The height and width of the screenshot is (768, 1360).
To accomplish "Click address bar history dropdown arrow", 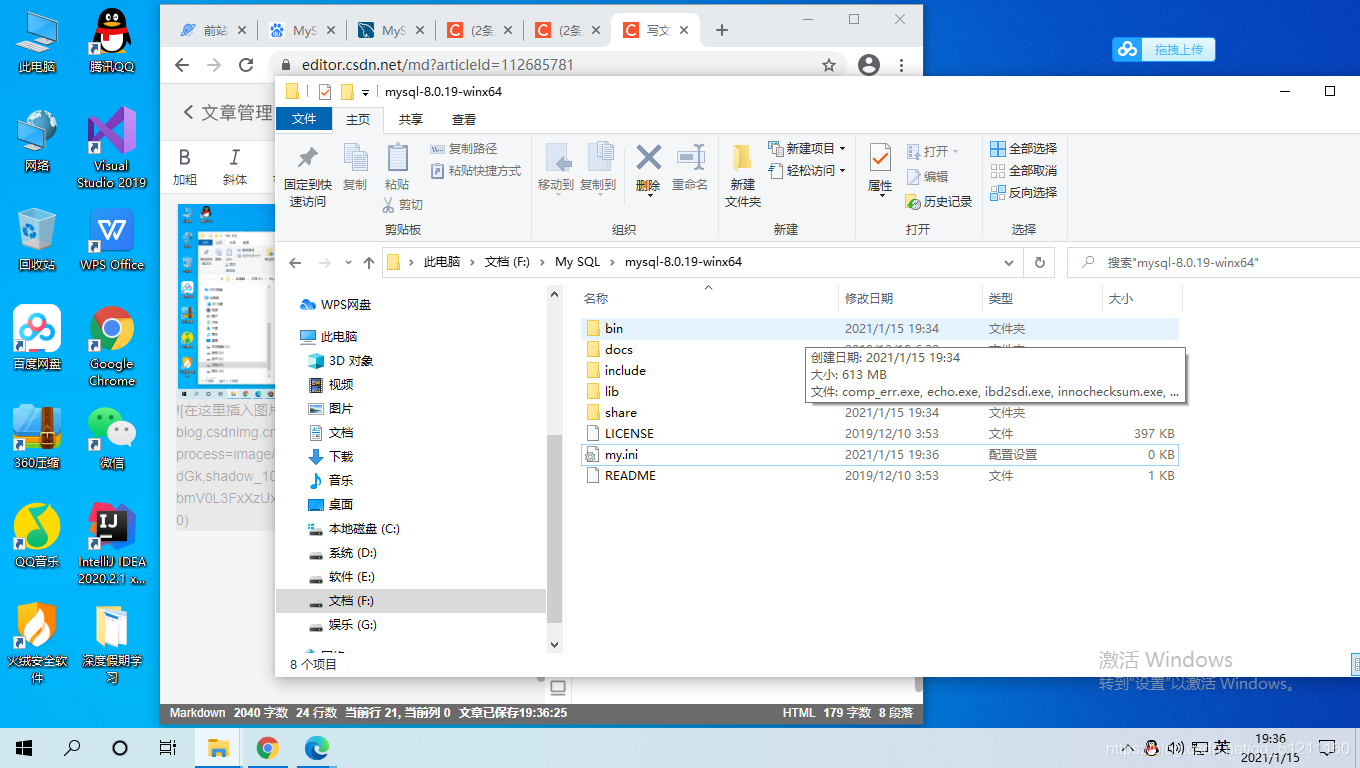I will coord(1009,262).
